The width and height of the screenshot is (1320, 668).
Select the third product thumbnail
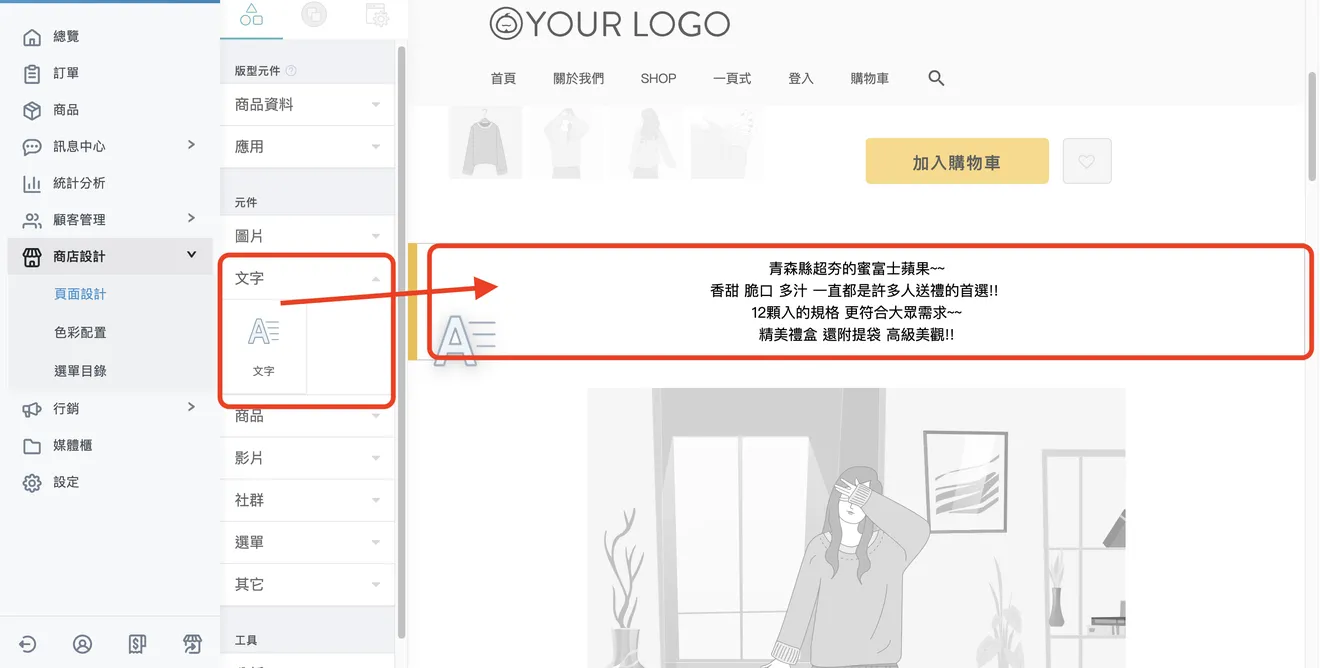tap(646, 143)
